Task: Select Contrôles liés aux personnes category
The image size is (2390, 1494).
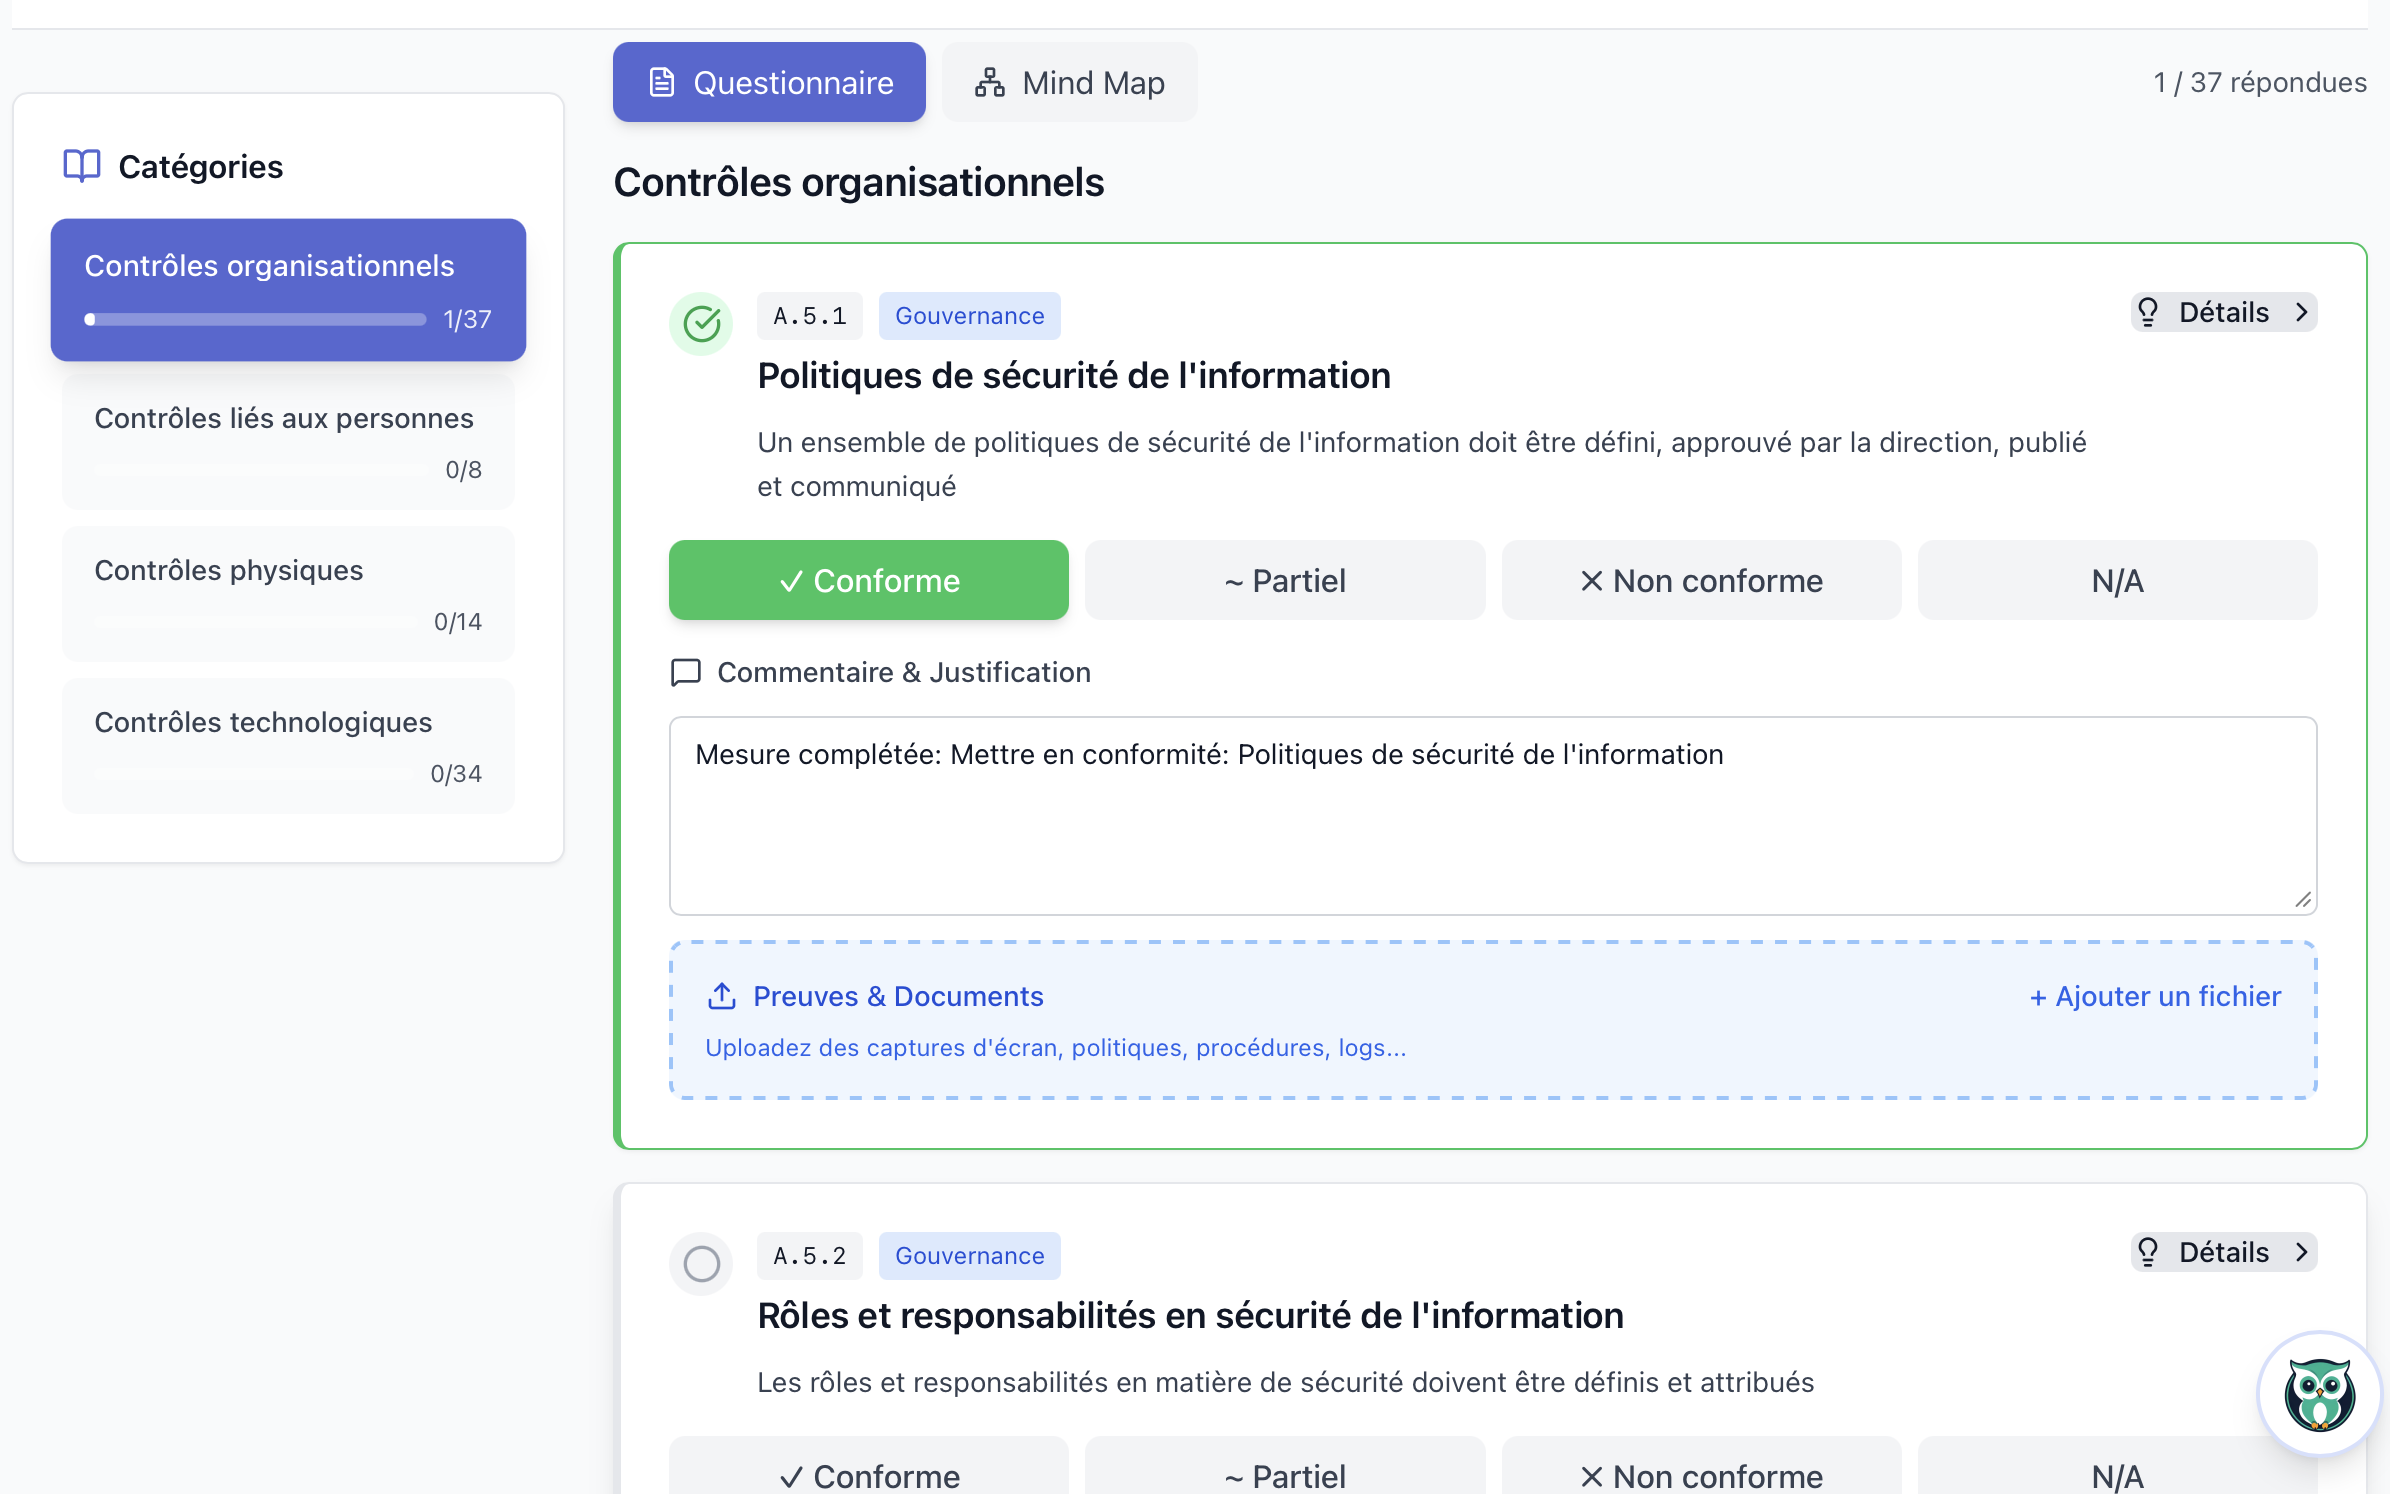Action: [288, 442]
